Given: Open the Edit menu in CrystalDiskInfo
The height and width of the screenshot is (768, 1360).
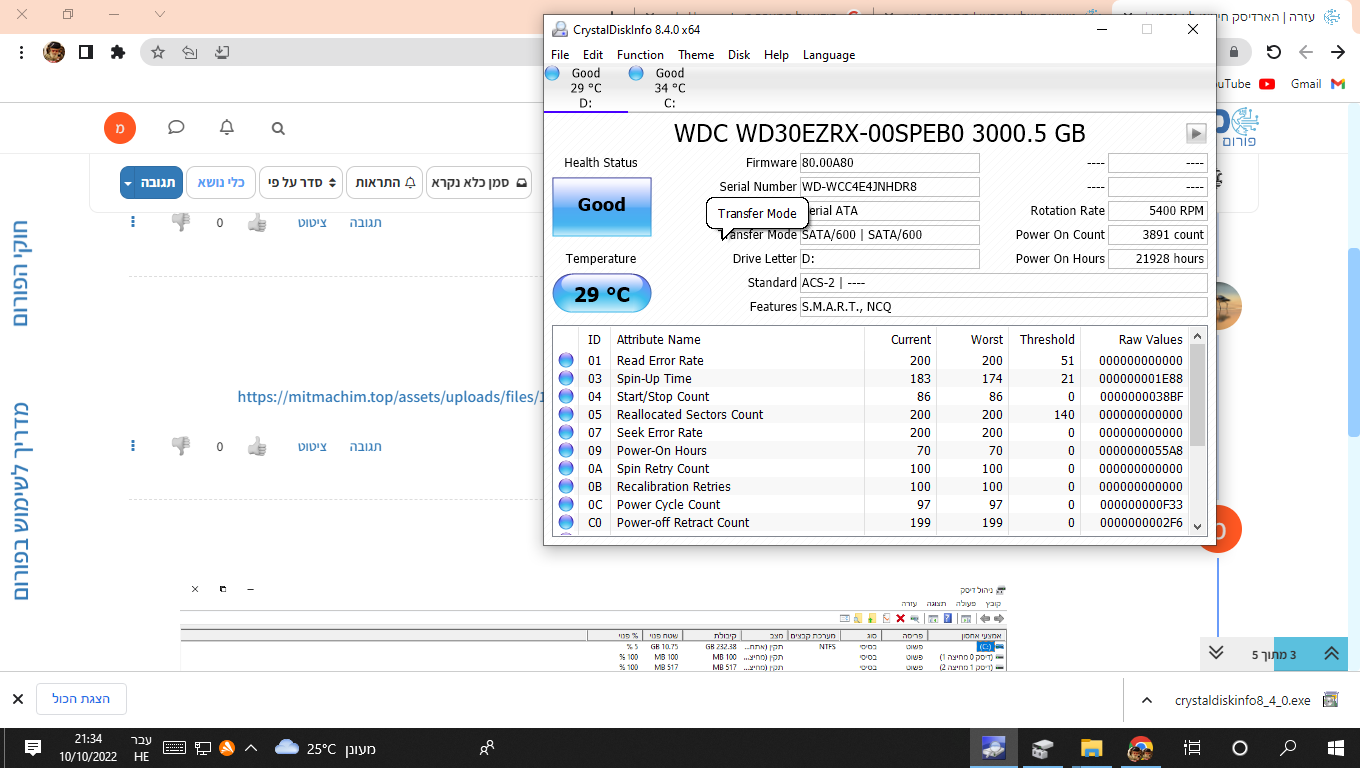Looking at the screenshot, I should point(593,55).
